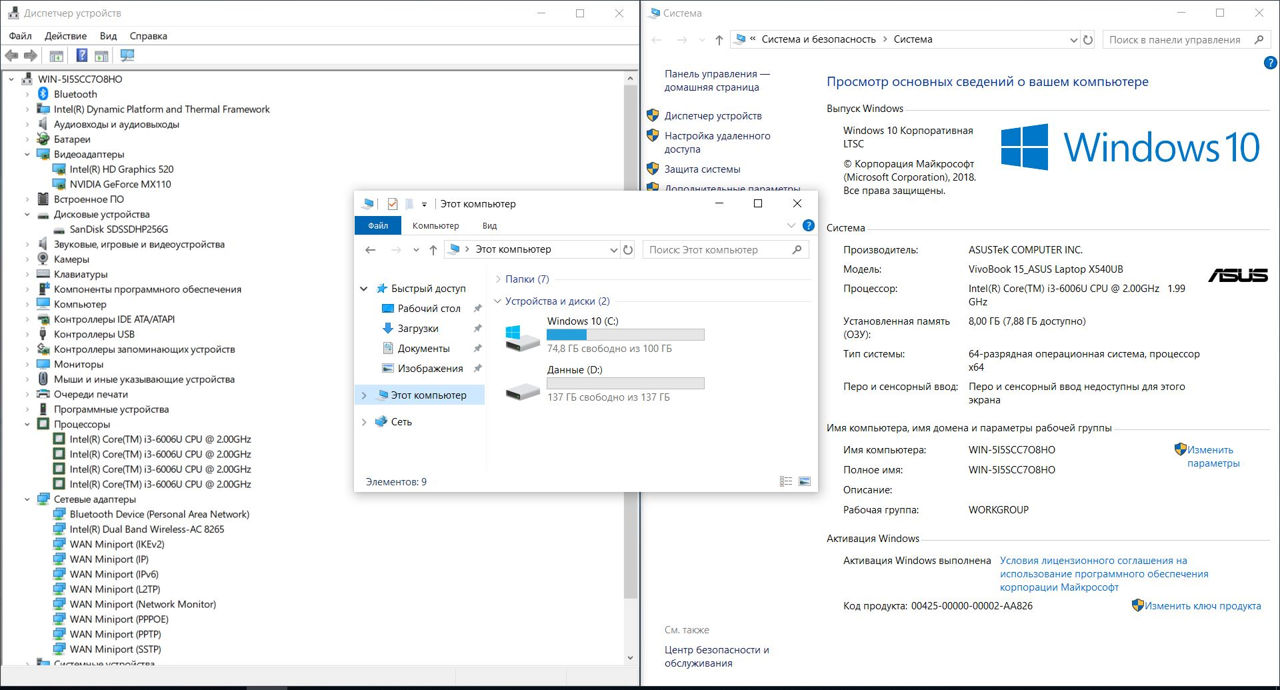The height and width of the screenshot is (690, 1280).
Task: Click the Properties checkmark icon in Explorer title bar
Action: pos(392,204)
